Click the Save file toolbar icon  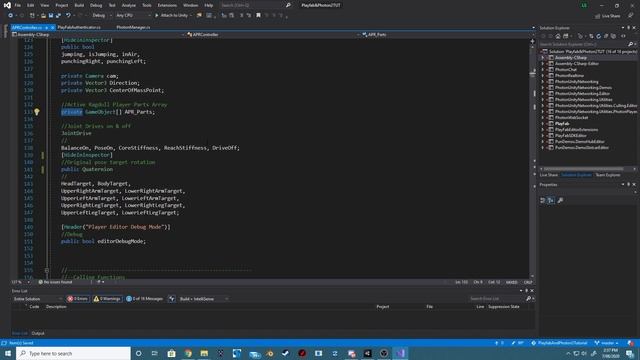point(51,16)
